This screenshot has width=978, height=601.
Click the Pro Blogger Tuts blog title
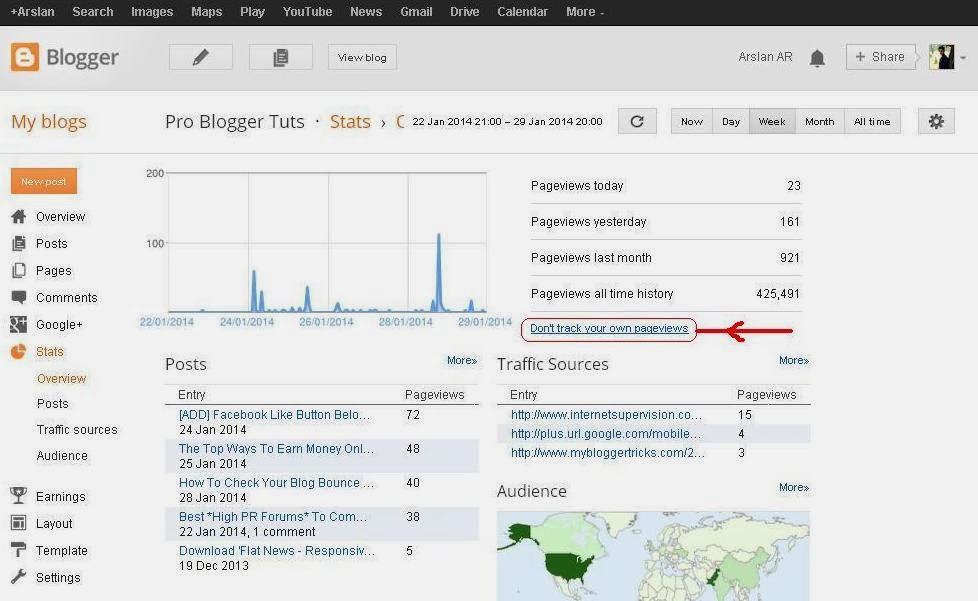pos(235,122)
